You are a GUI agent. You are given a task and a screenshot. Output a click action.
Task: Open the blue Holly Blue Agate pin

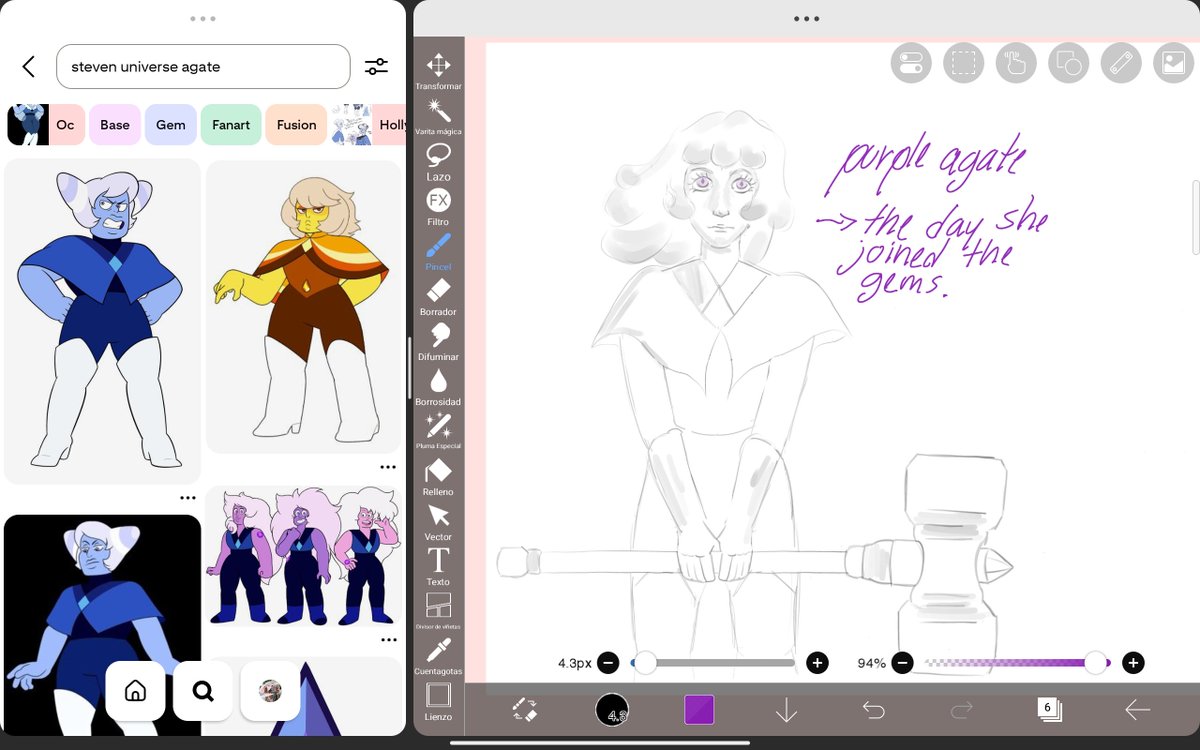click(x=102, y=321)
